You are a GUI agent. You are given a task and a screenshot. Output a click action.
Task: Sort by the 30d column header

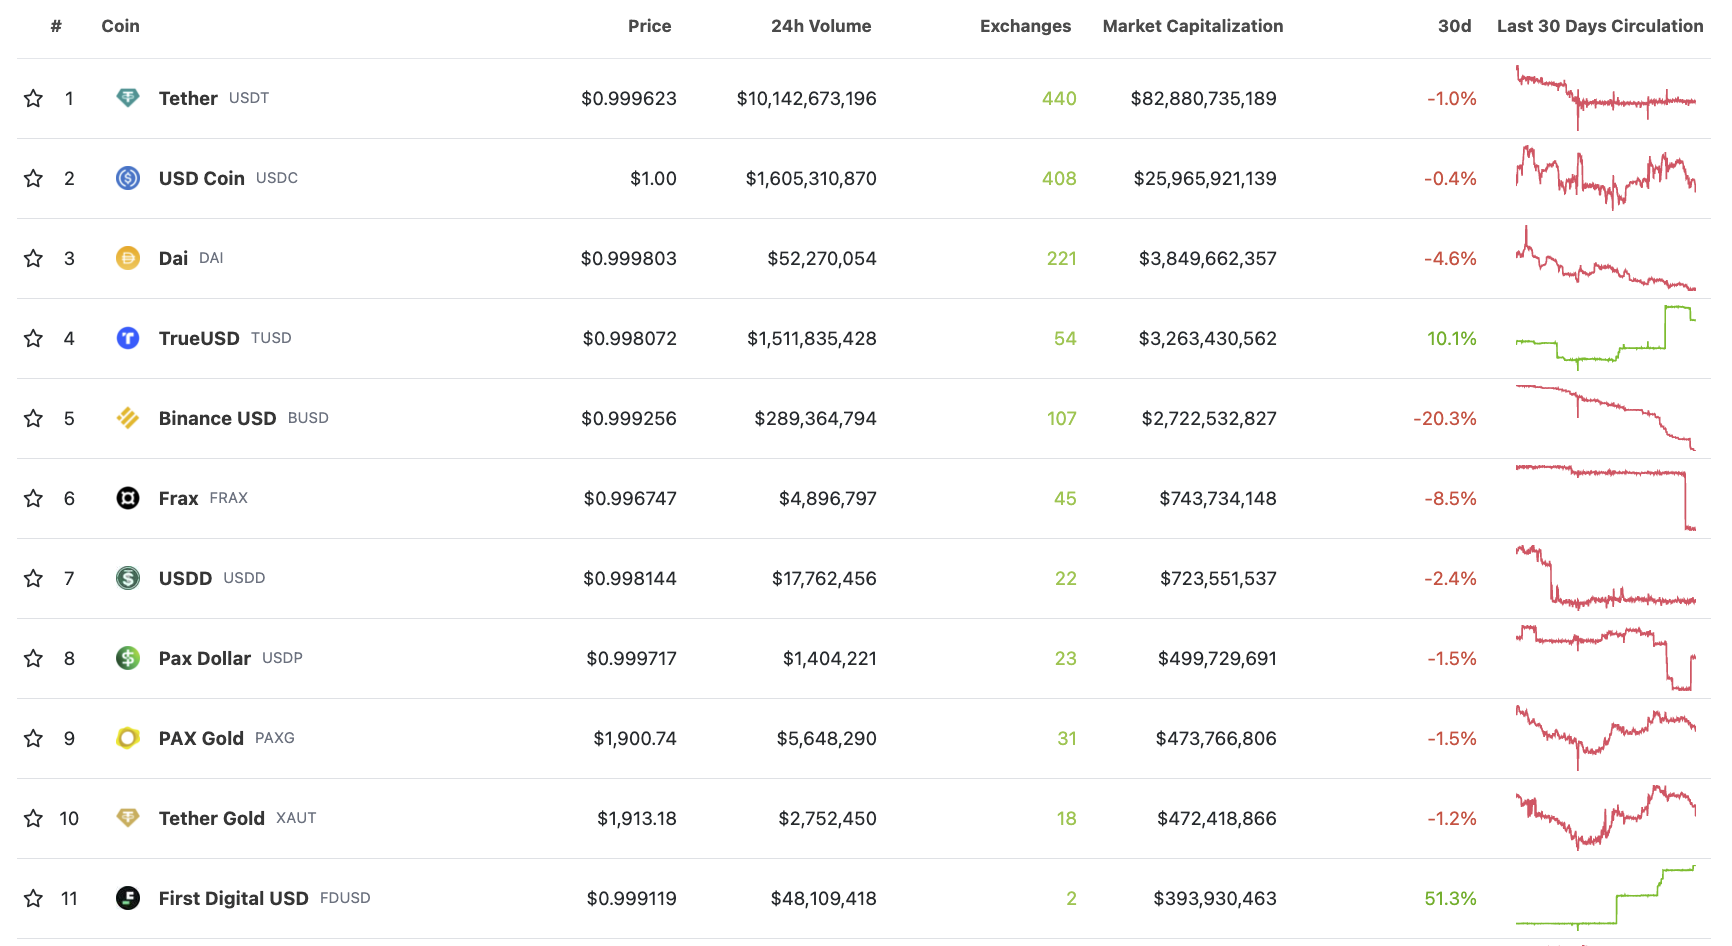pos(1455,26)
